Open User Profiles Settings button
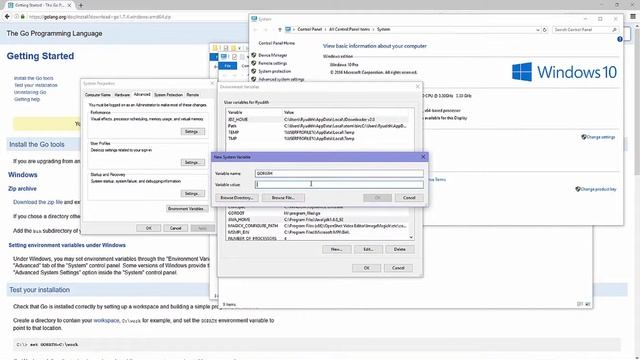 pyautogui.click(x=192, y=162)
